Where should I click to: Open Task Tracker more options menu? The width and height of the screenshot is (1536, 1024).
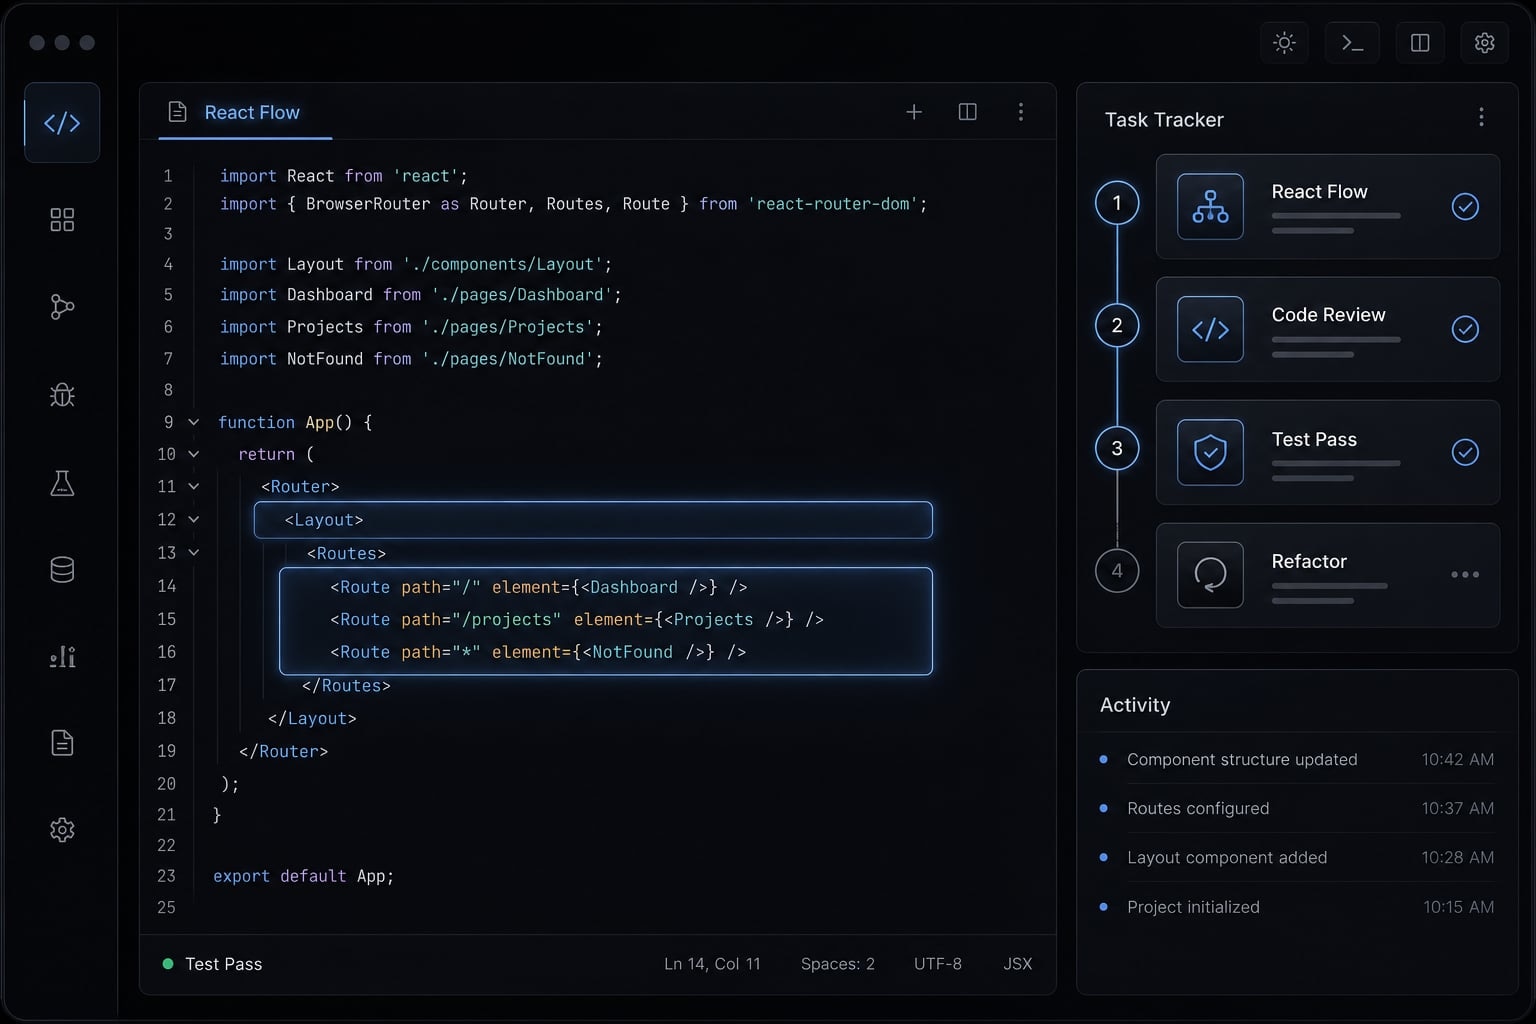pyautogui.click(x=1481, y=118)
